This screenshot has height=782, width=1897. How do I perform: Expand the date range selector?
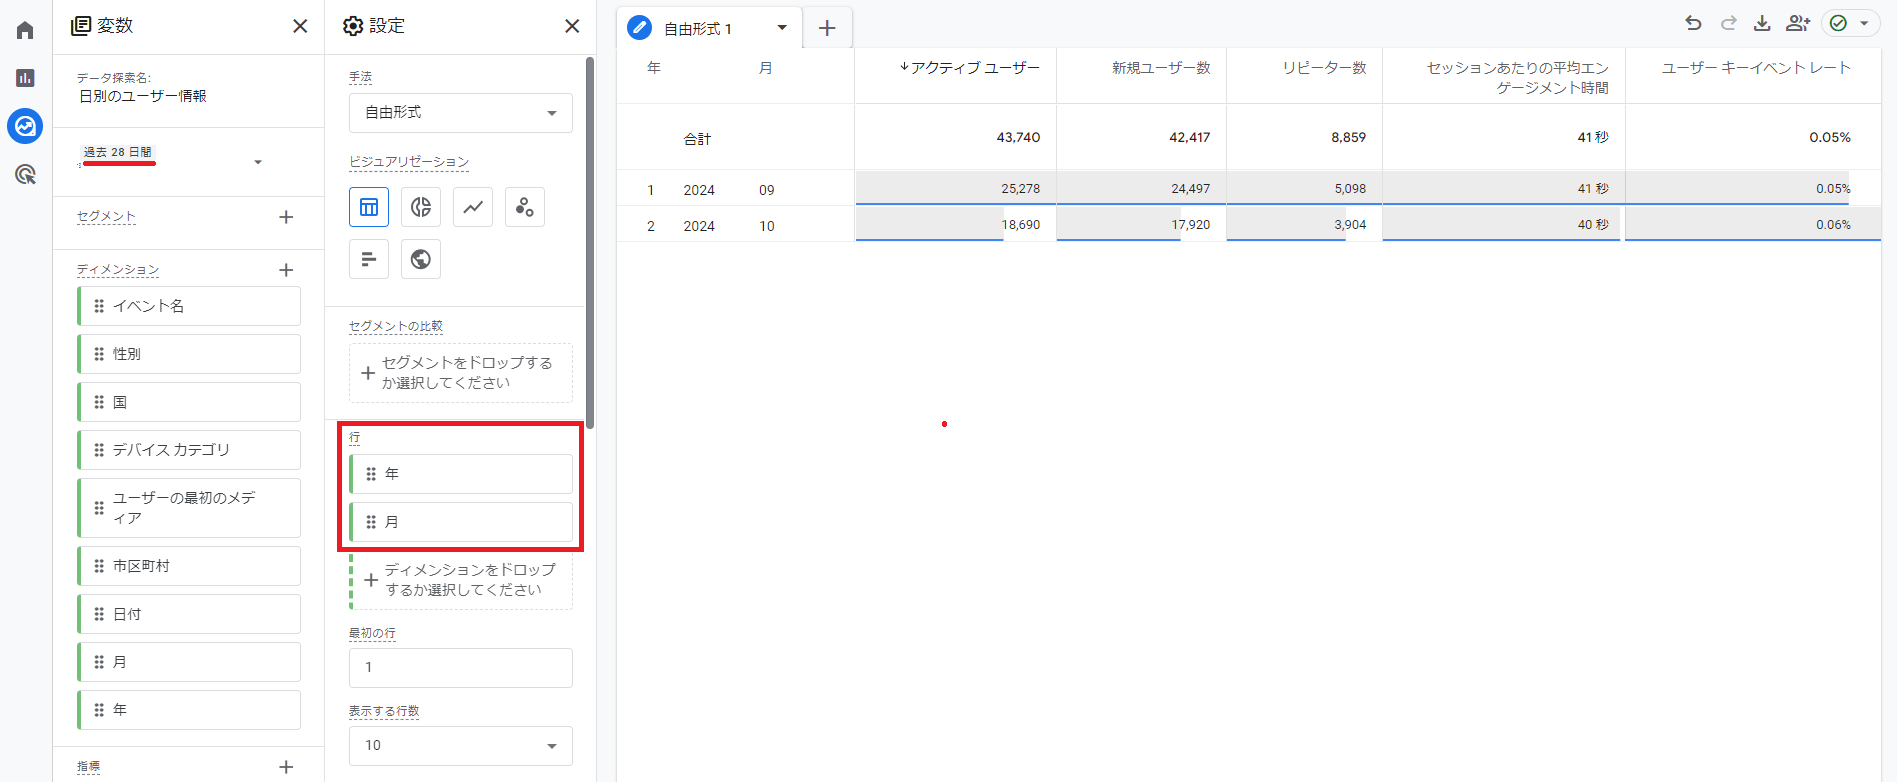(258, 162)
